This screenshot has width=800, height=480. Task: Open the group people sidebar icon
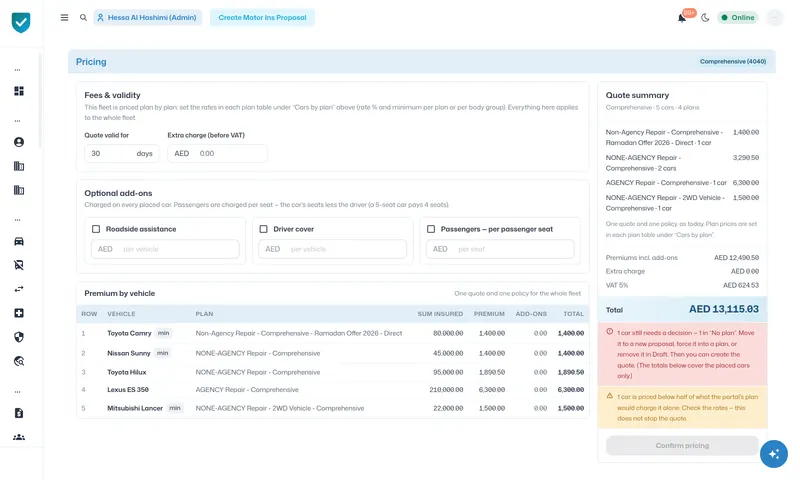click(19, 437)
